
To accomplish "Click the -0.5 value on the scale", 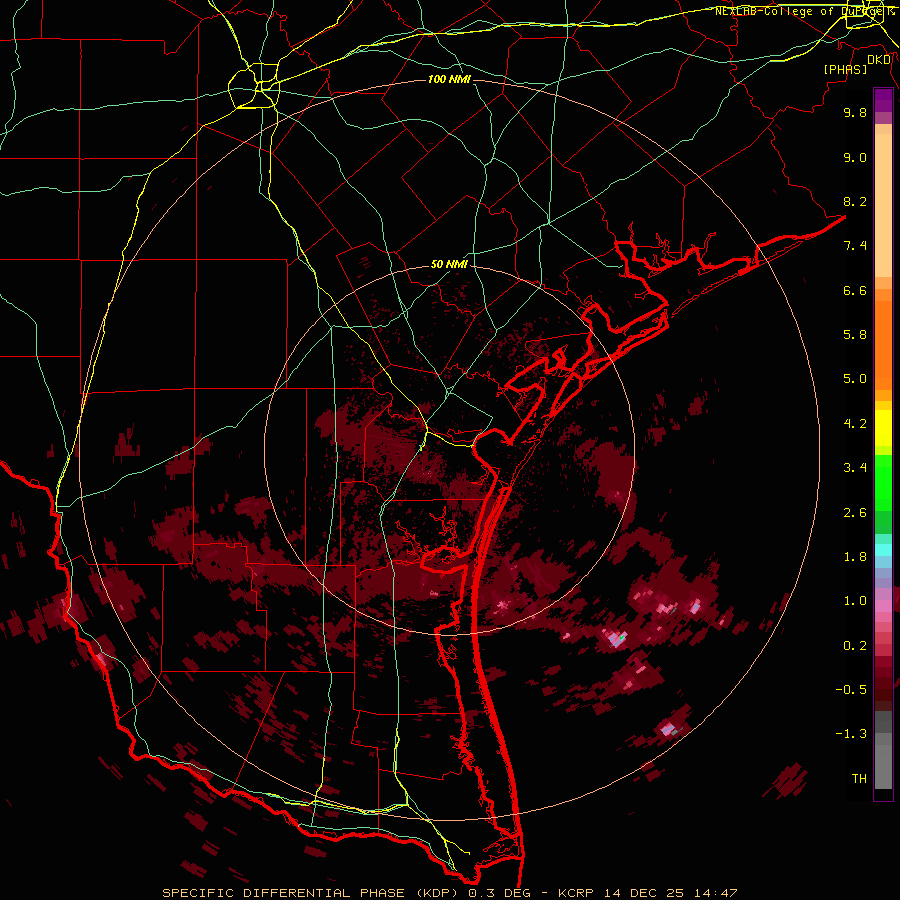I will click(x=851, y=690).
